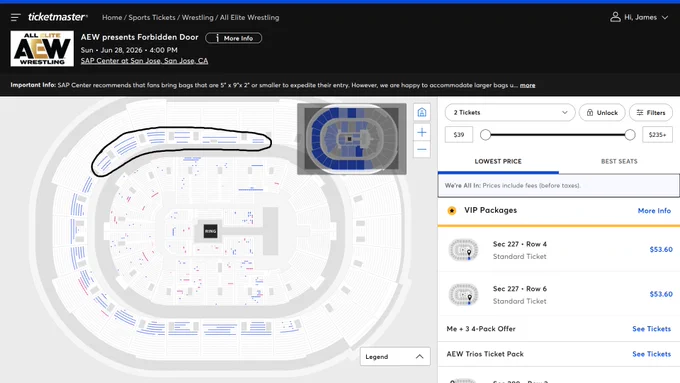Image resolution: width=680 pixels, height=383 pixels.
Task: Expand the Hi, James account chevron
Action: point(665,17)
